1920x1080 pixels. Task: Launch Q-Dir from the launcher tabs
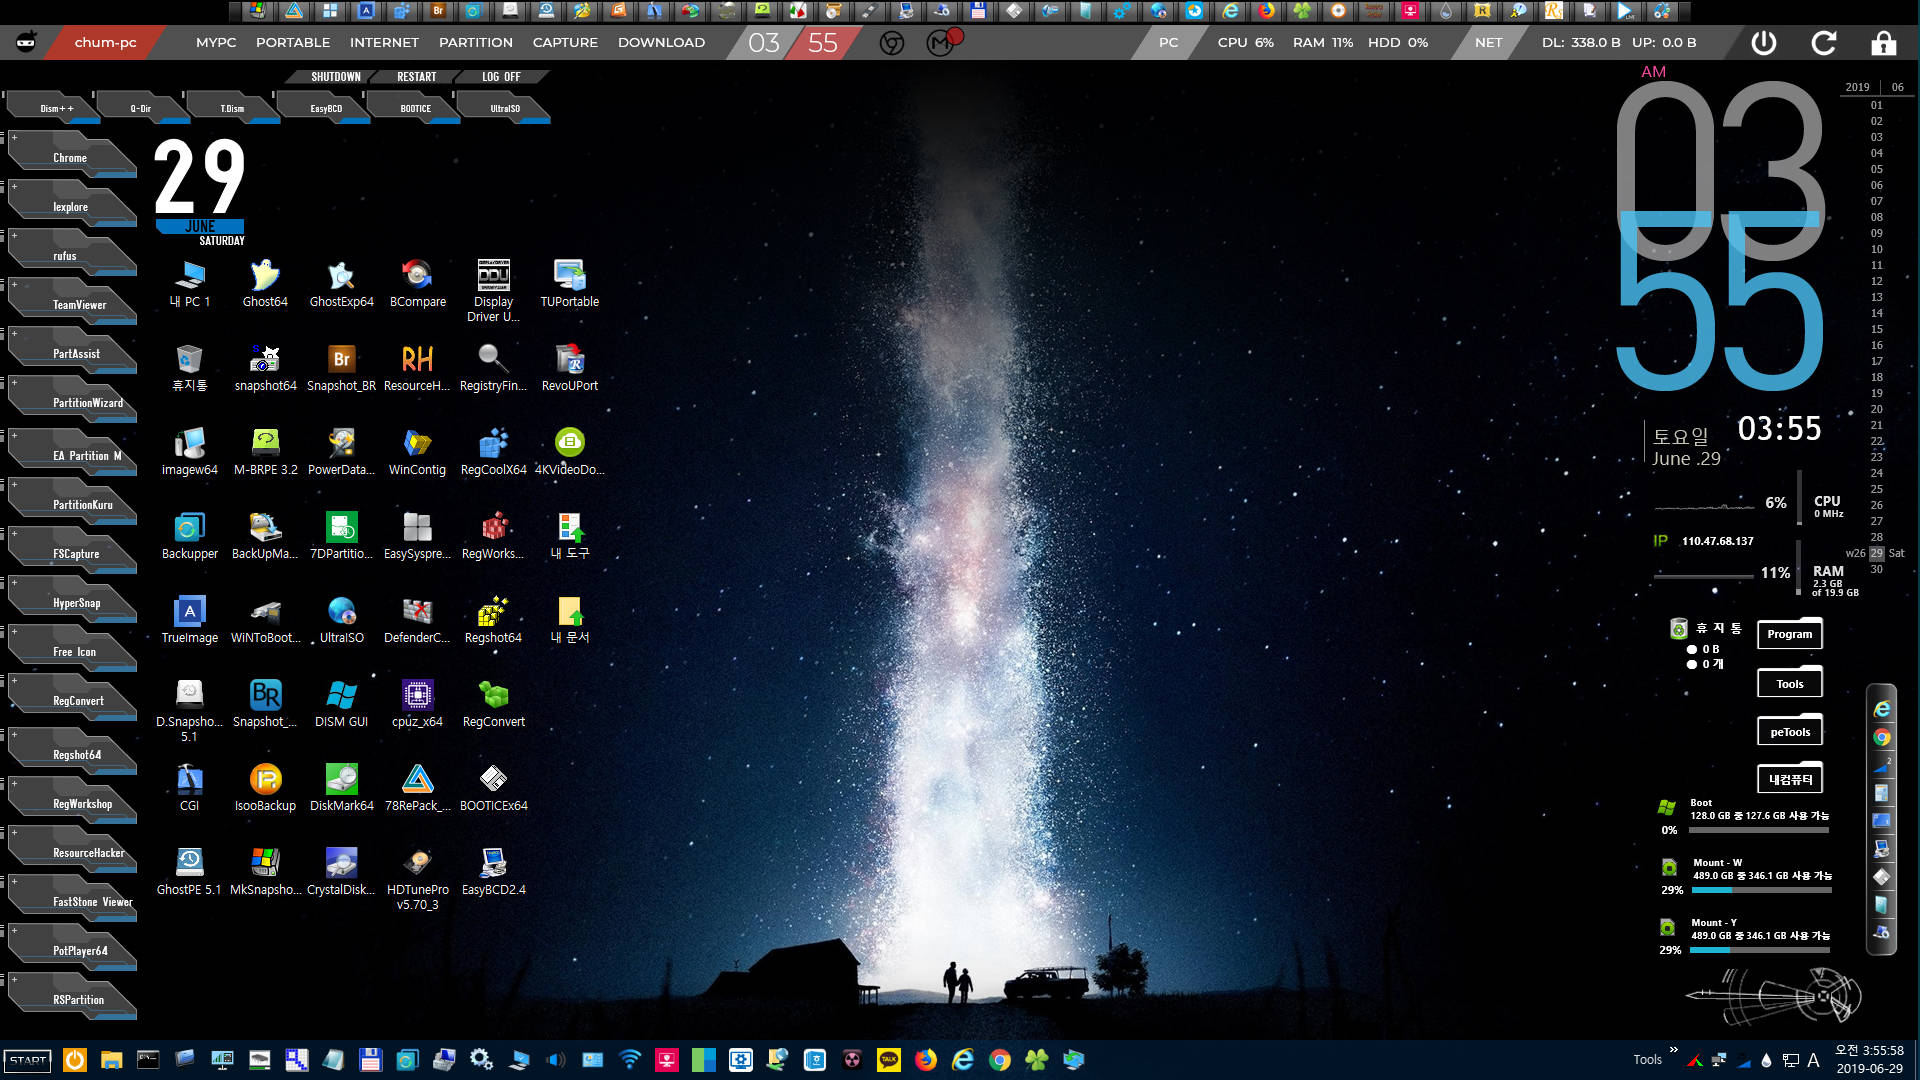pyautogui.click(x=141, y=108)
